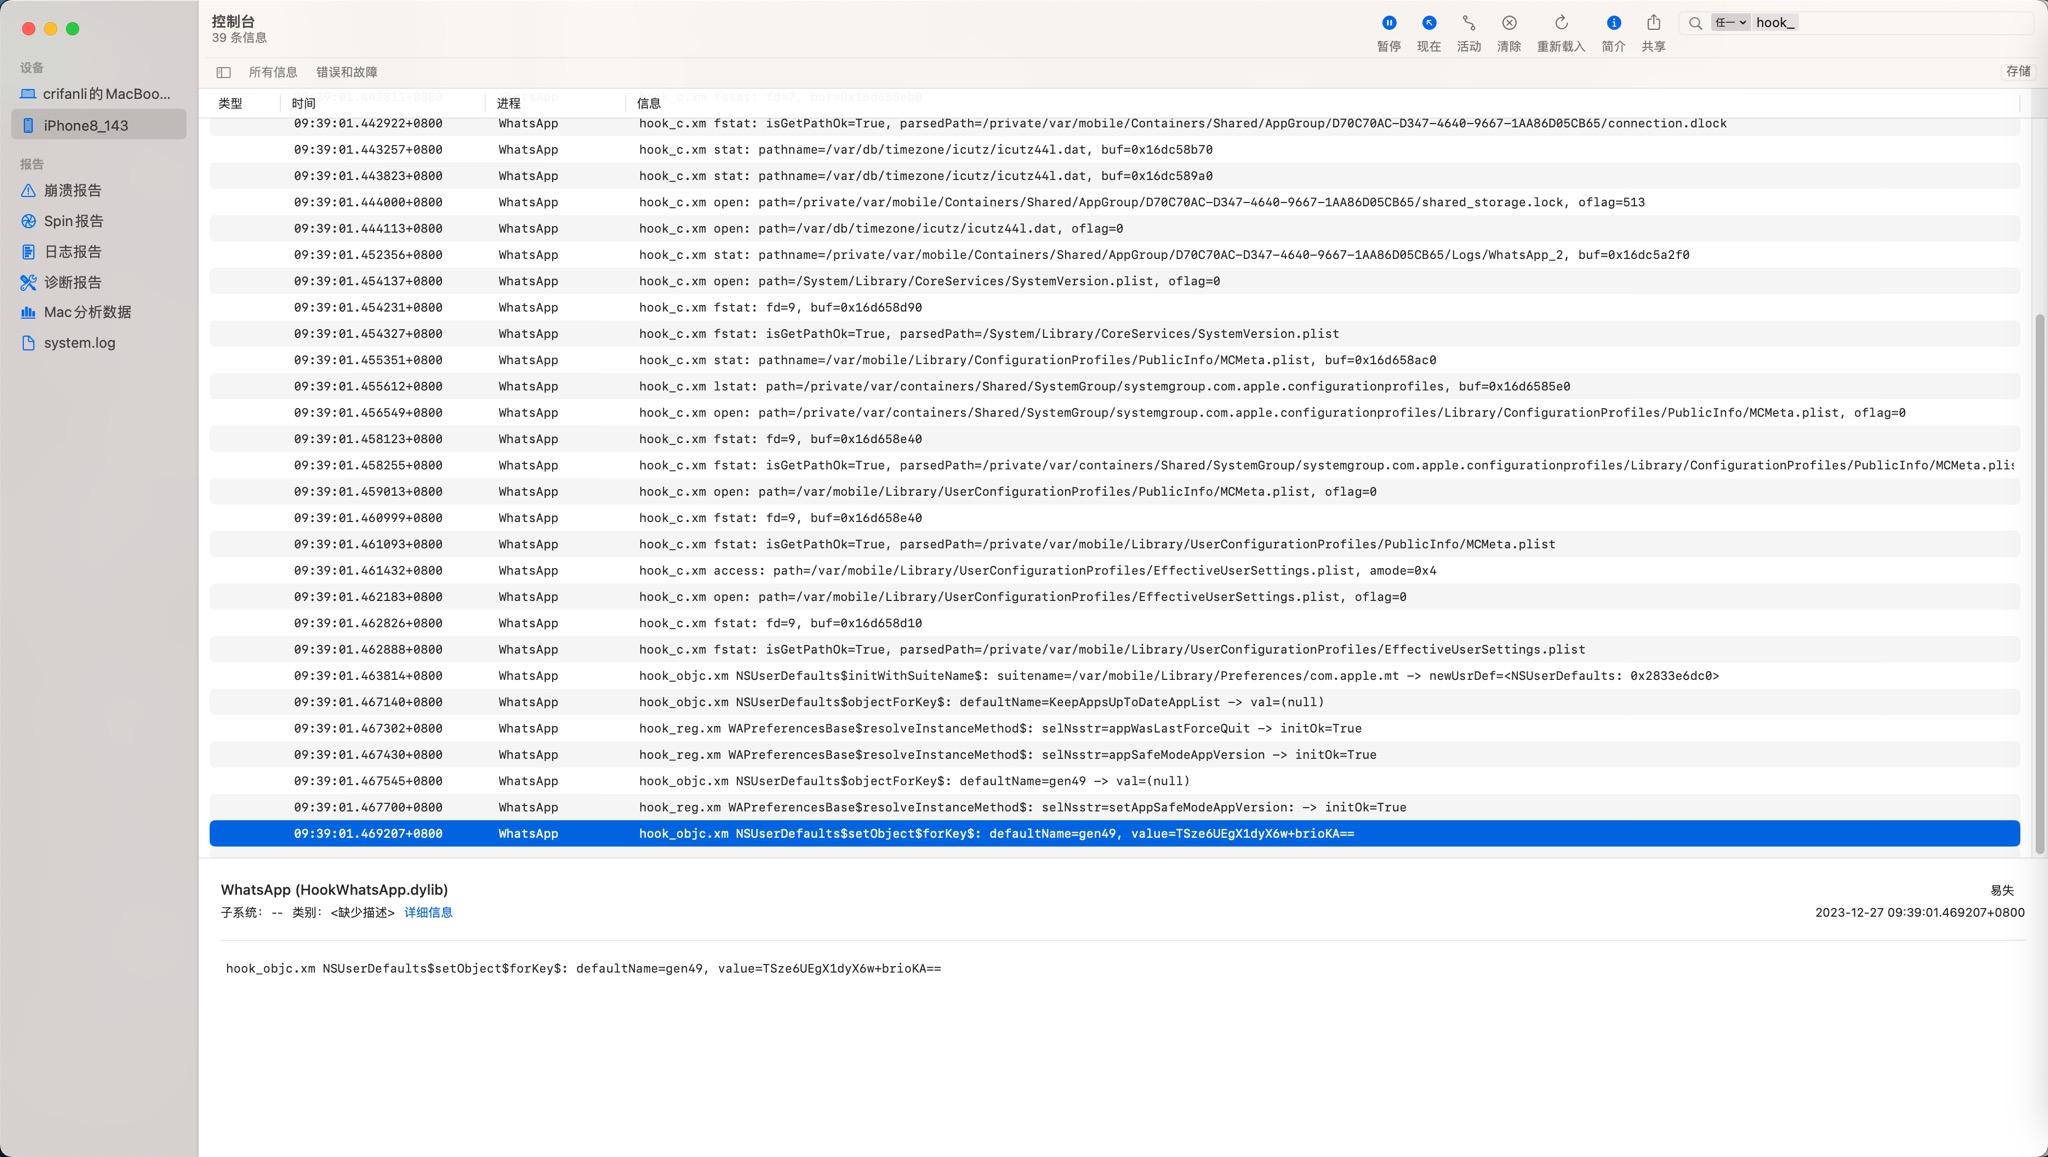Open the Activities (活动) toolbar icon
The image size is (2048, 1157).
point(1468,23)
